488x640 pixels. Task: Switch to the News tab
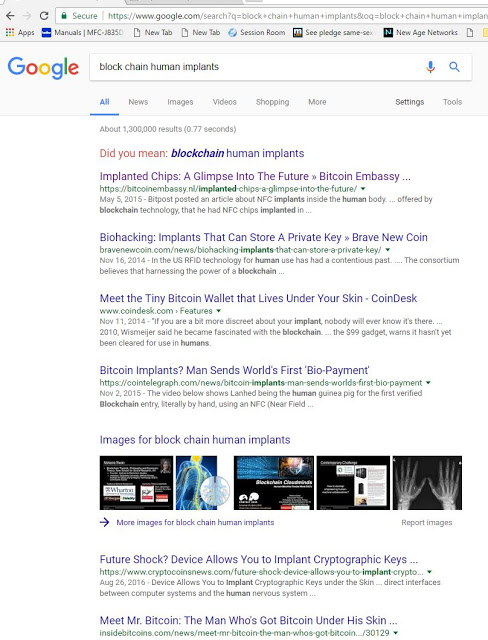138,102
